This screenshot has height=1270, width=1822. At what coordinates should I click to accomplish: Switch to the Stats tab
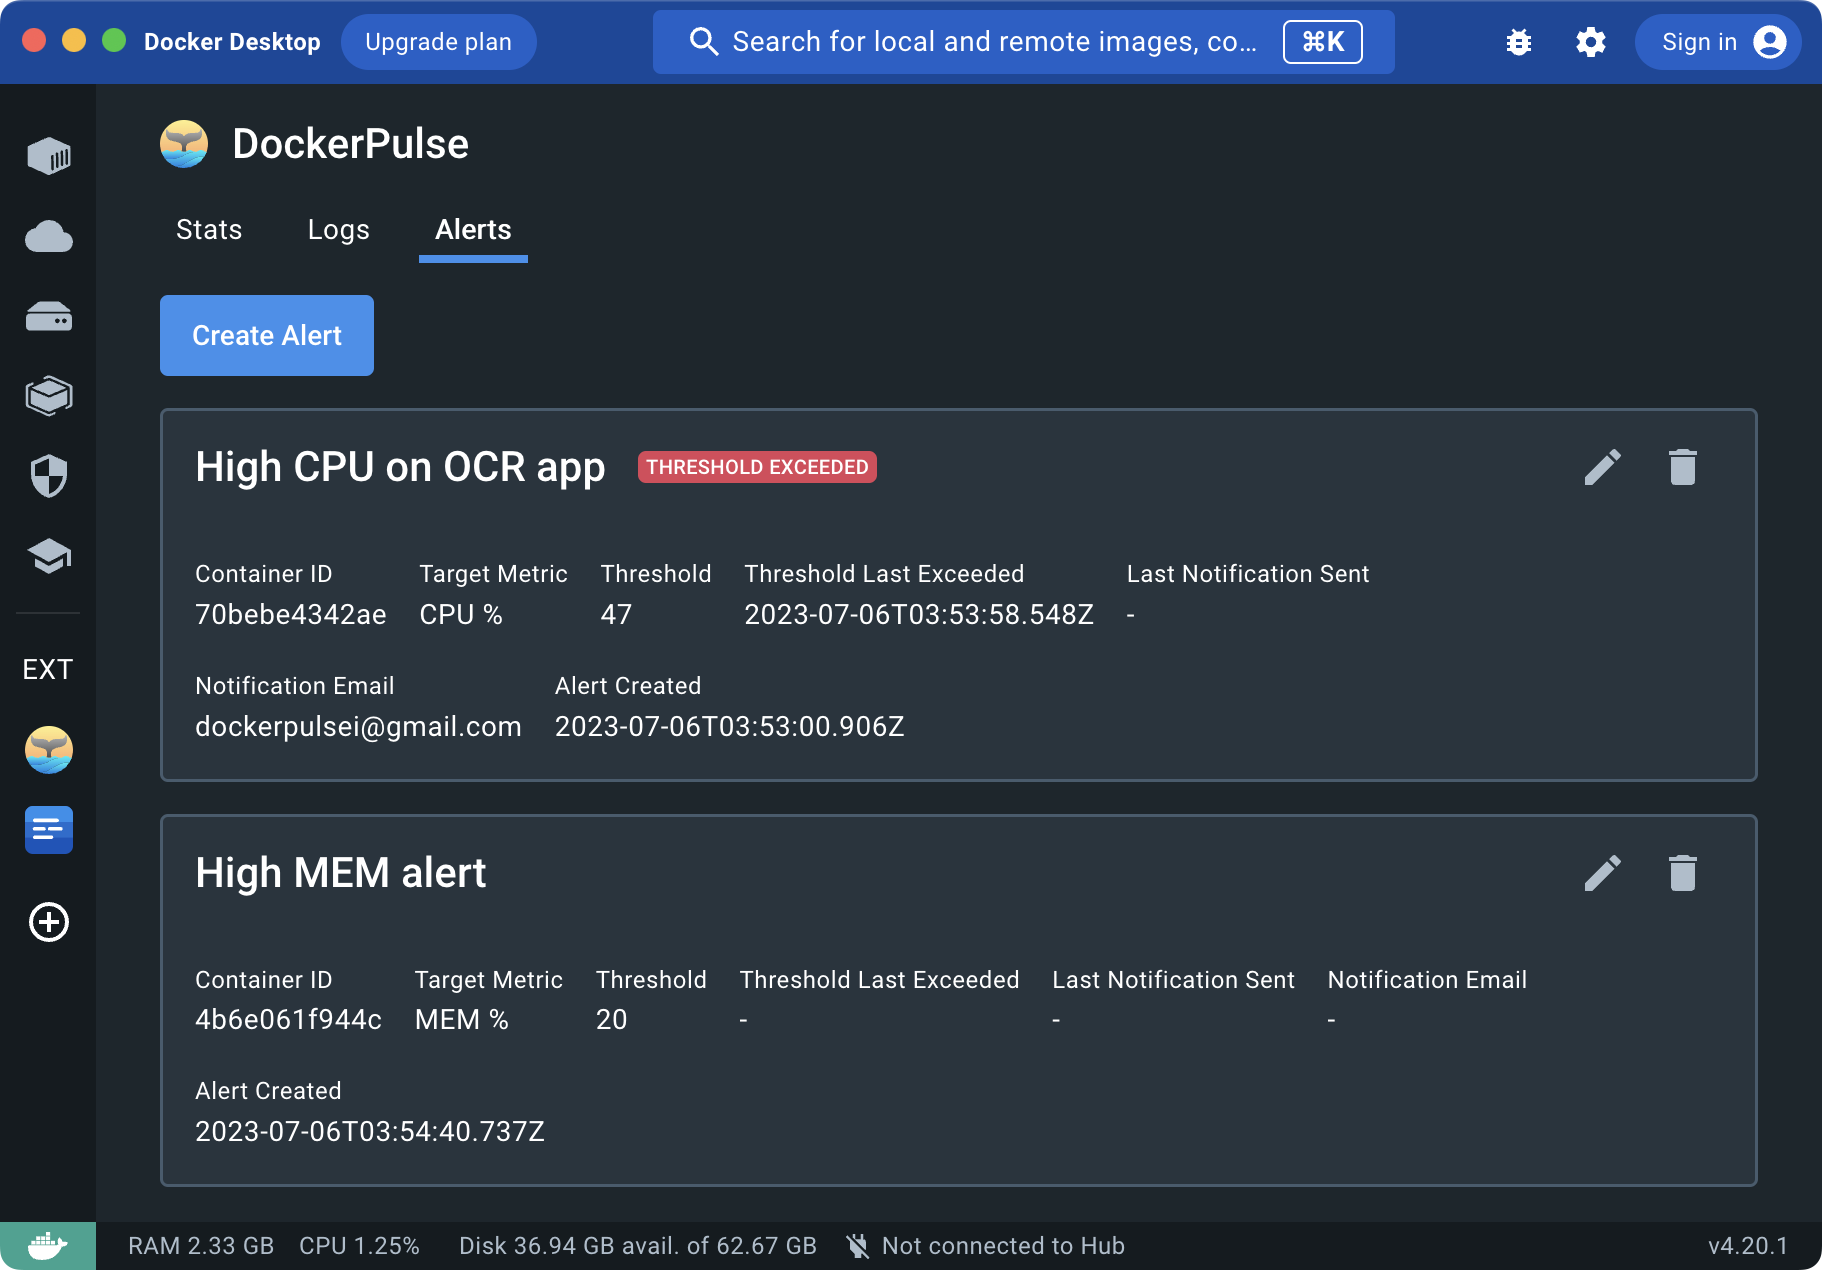[209, 230]
